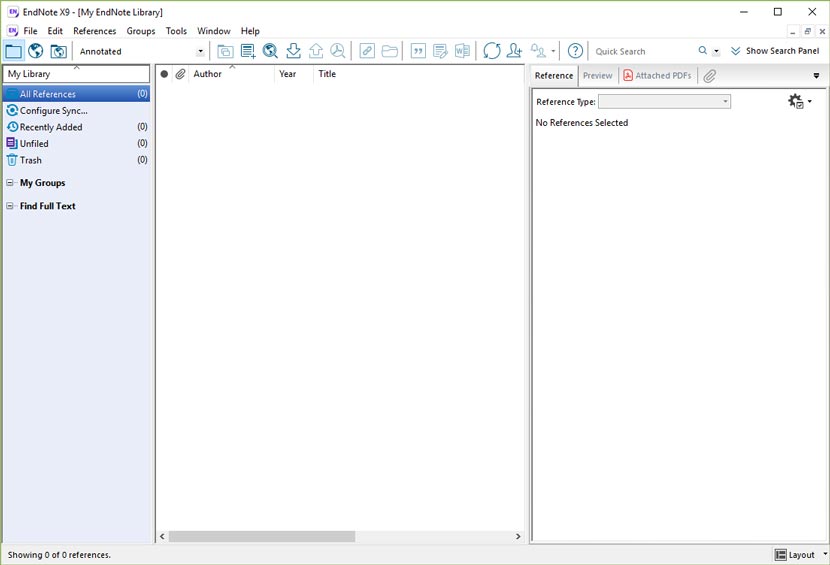Switch to Reference tab
Viewport: 830px width, 565px height.
click(x=554, y=76)
